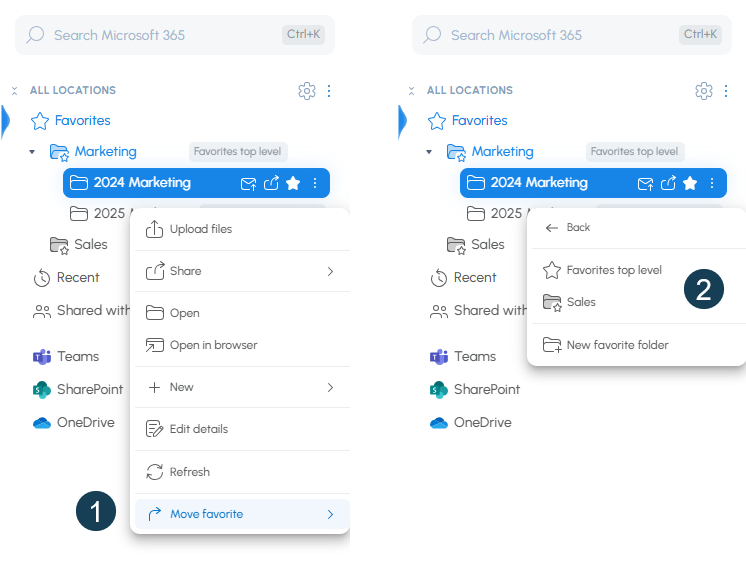Collapse All Locations section in left pane
Image resolution: width=746 pixels, height=570 pixels.
(x=15, y=90)
